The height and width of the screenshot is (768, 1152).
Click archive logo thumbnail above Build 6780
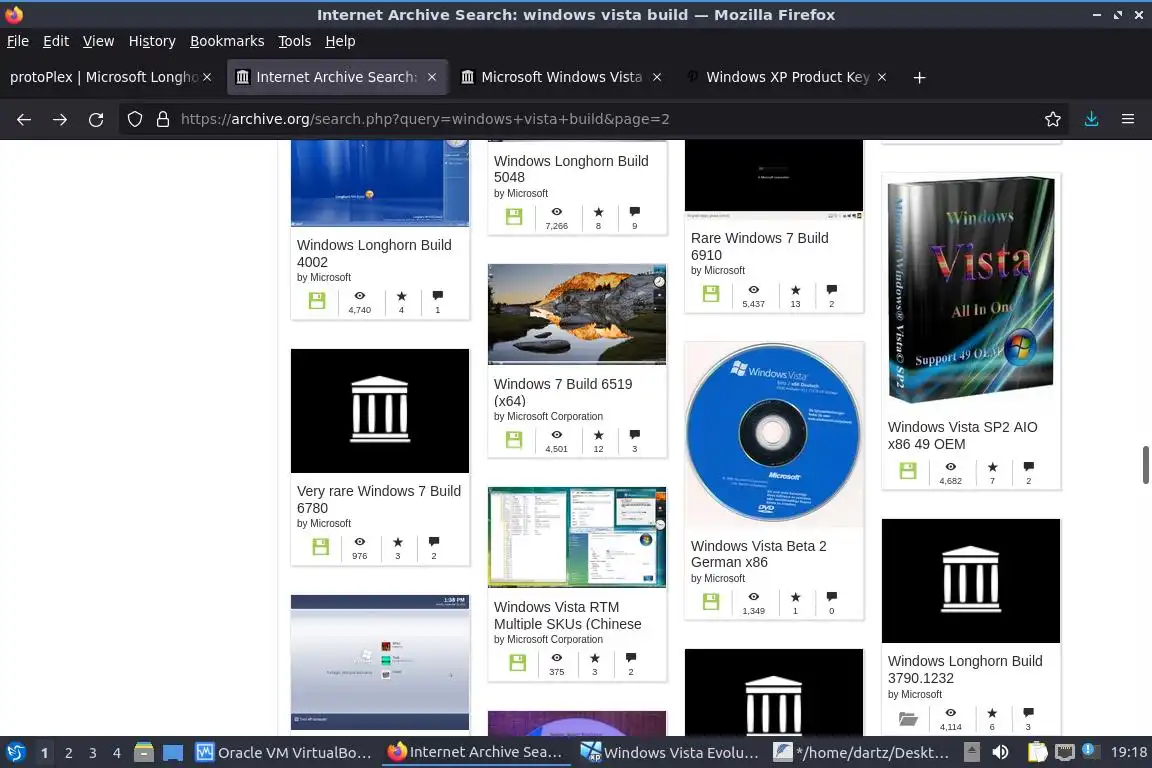tap(380, 411)
